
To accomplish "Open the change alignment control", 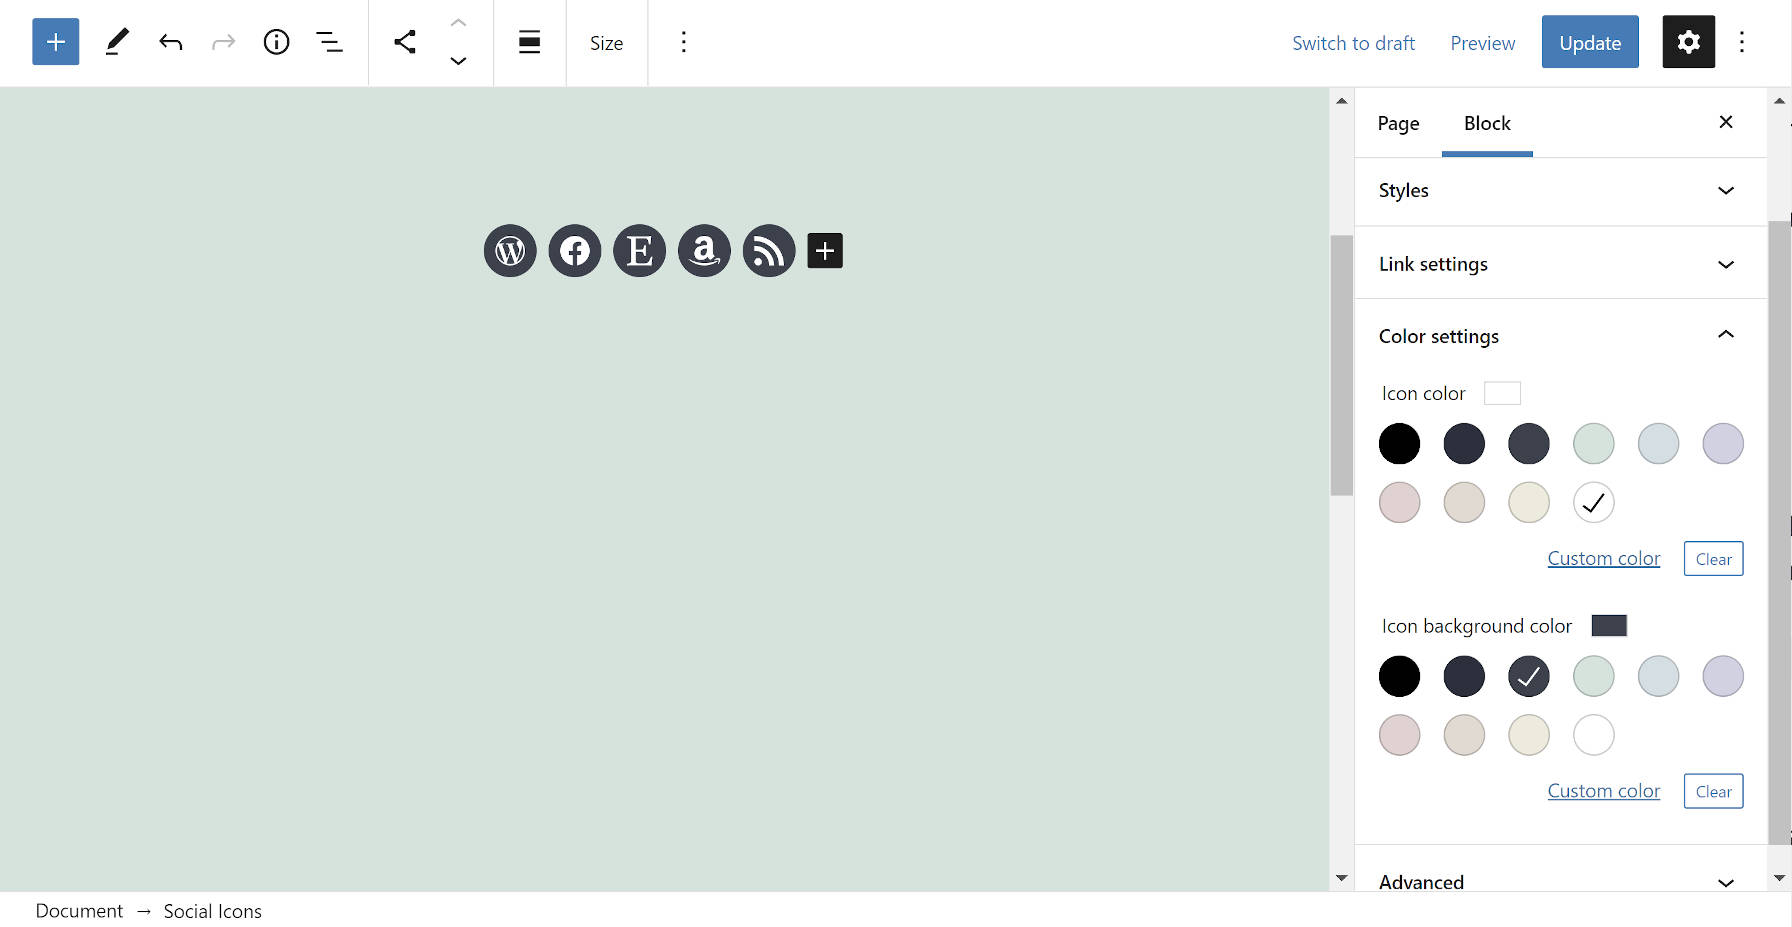I will coord(529,42).
